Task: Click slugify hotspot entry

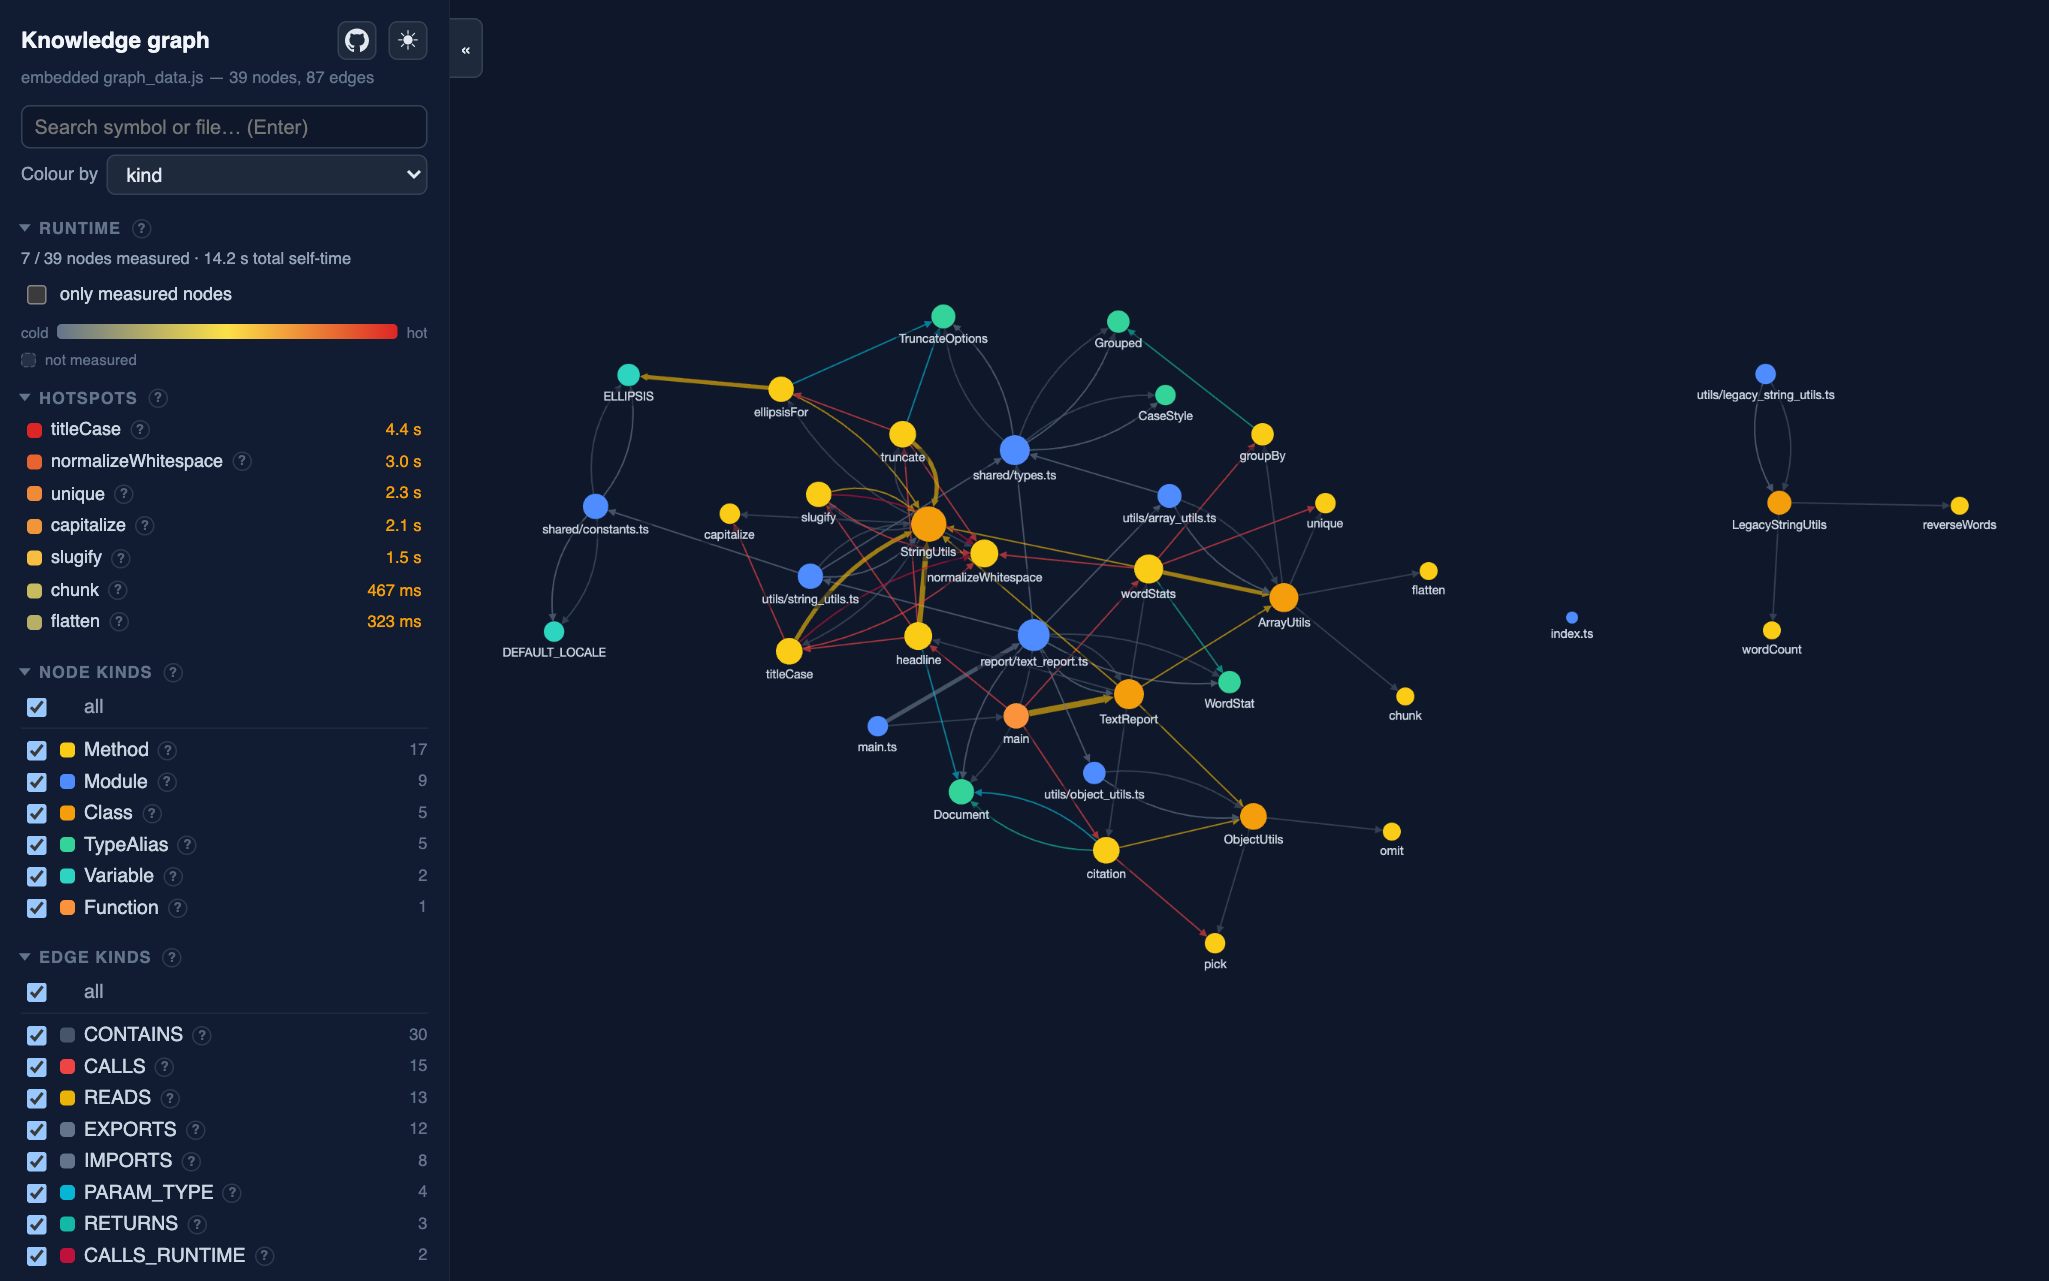Action: (76, 557)
